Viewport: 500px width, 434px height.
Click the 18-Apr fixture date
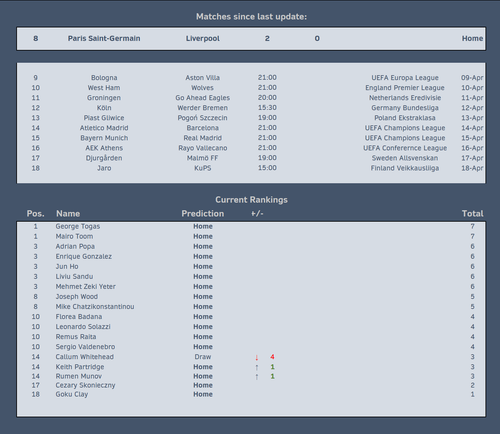pyautogui.click(x=472, y=168)
